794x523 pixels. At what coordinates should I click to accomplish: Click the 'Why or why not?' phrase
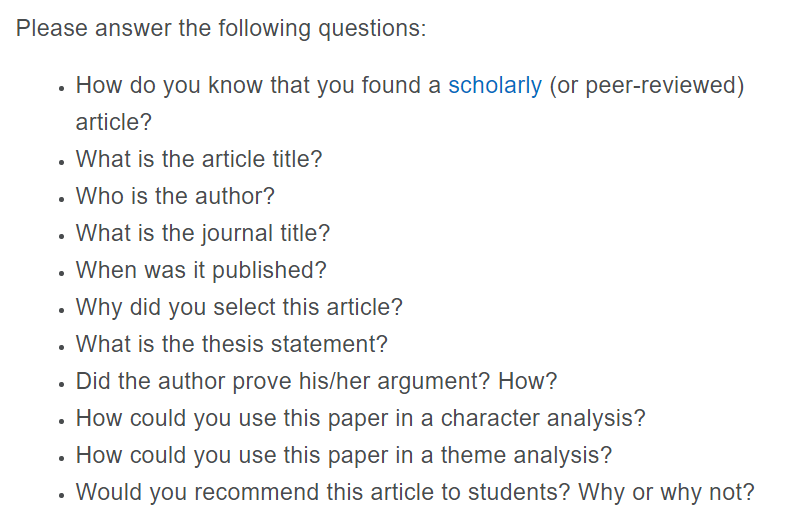click(x=666, y=492)
